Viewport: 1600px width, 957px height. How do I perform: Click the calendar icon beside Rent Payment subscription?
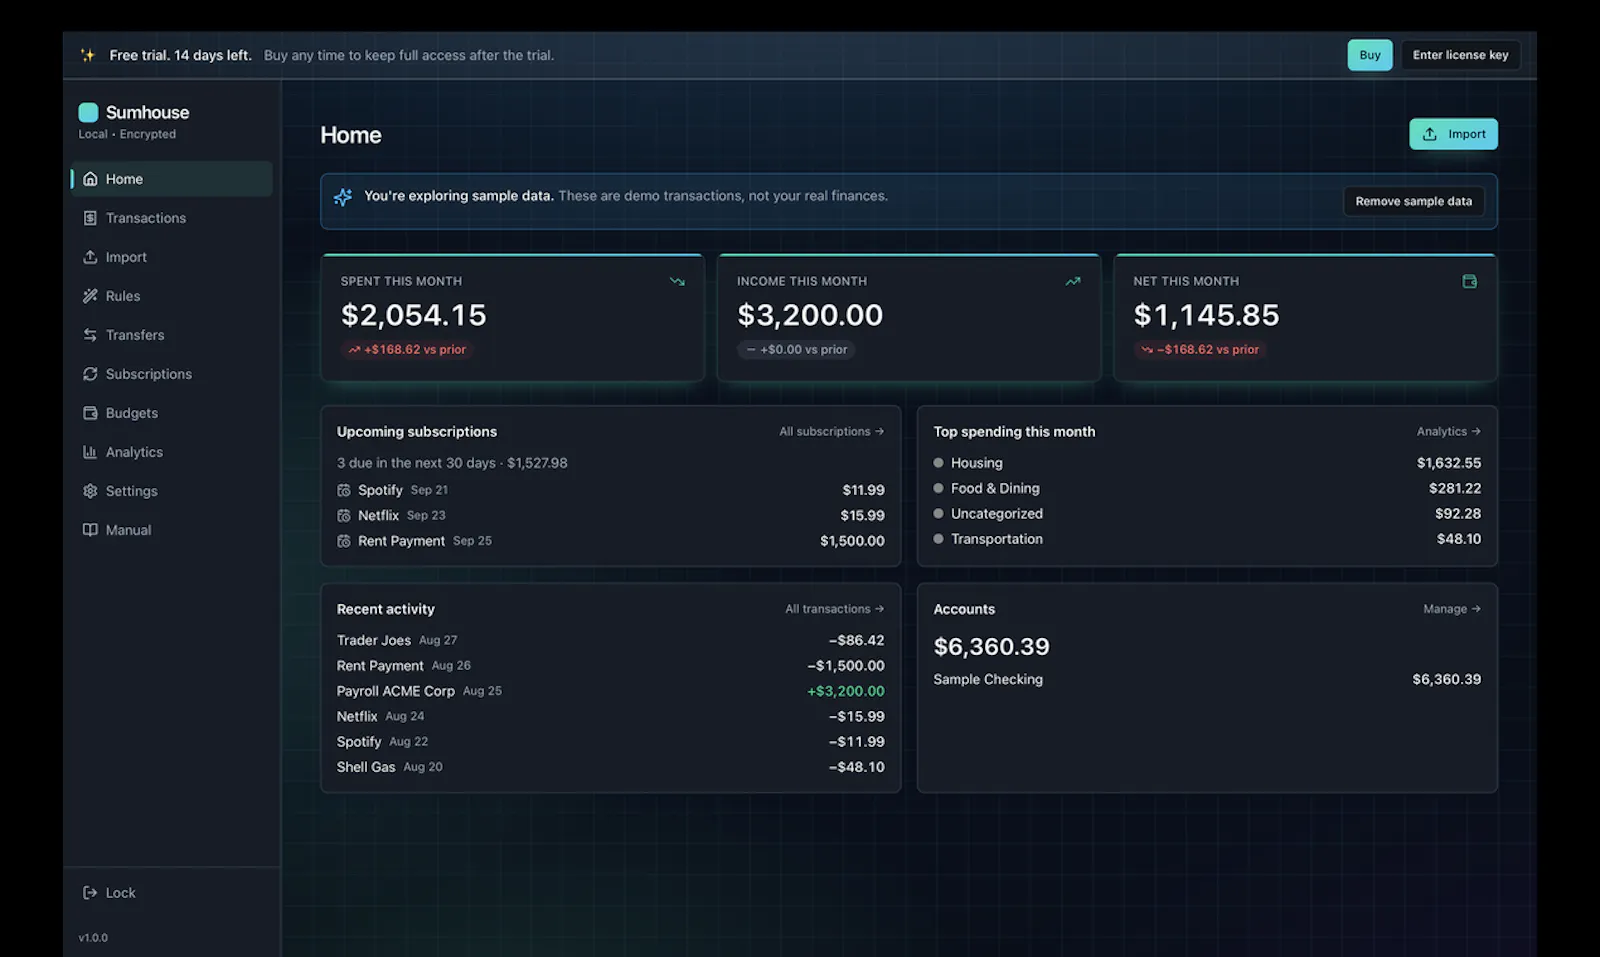(344, 541)
